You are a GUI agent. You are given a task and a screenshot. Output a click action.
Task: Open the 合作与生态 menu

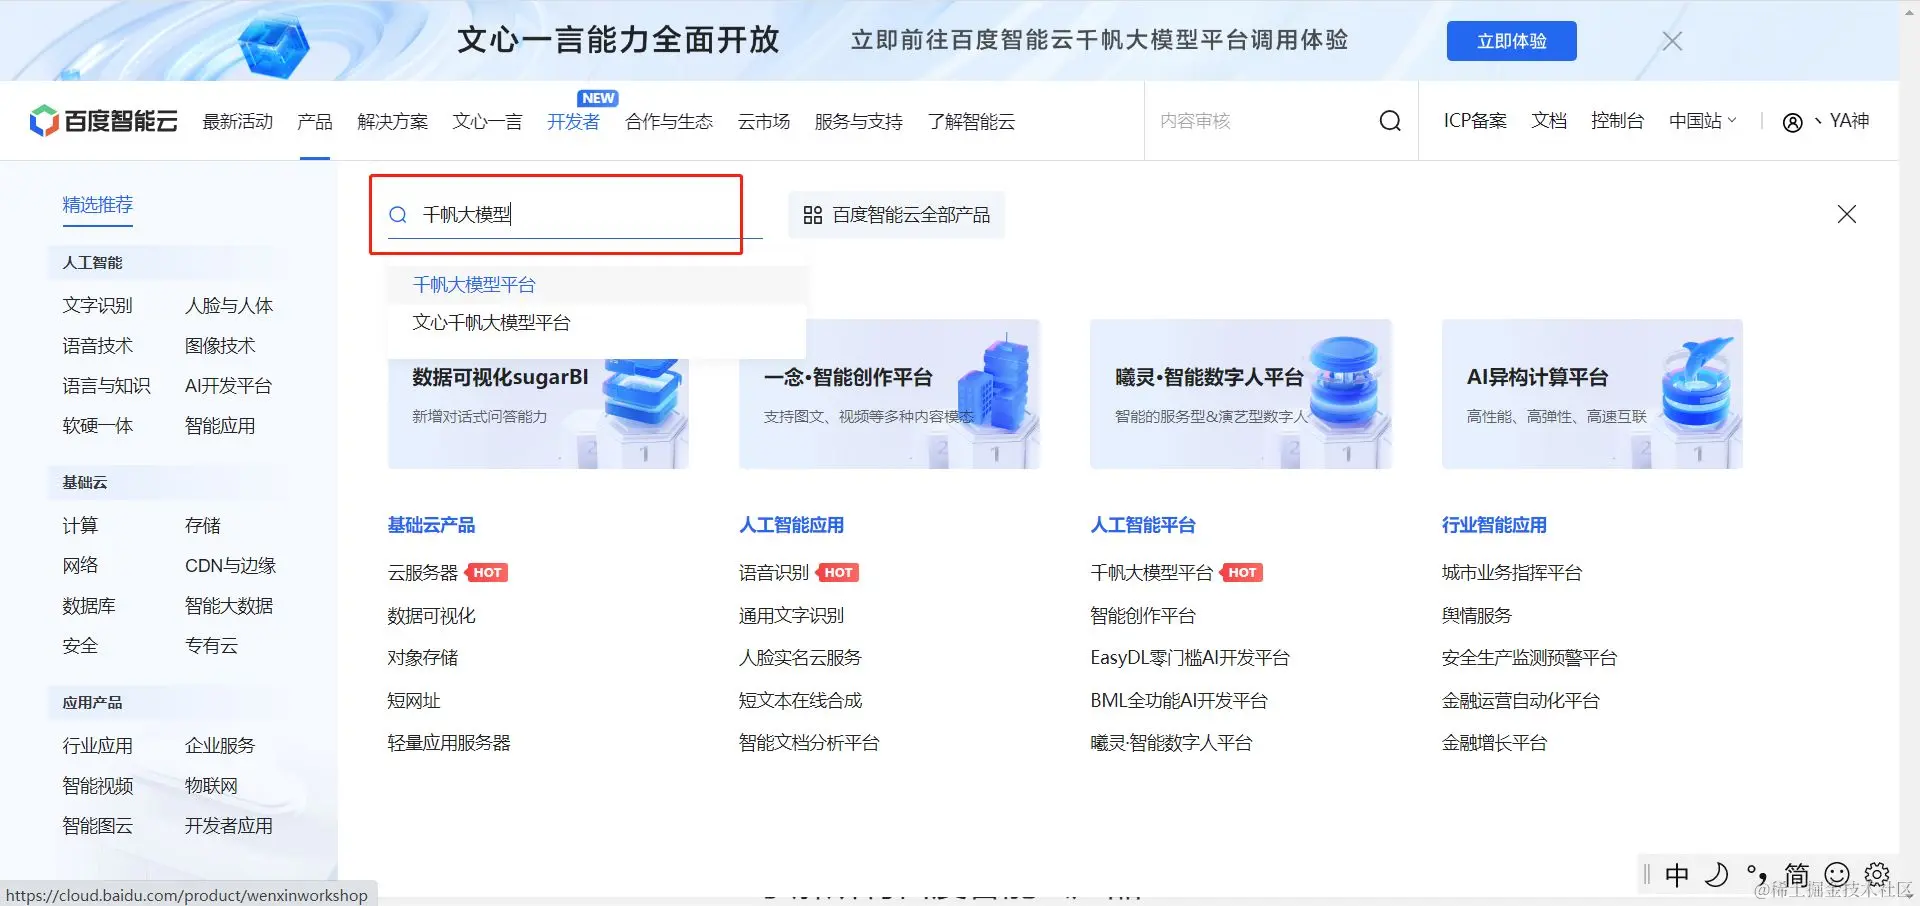[669, 122]
